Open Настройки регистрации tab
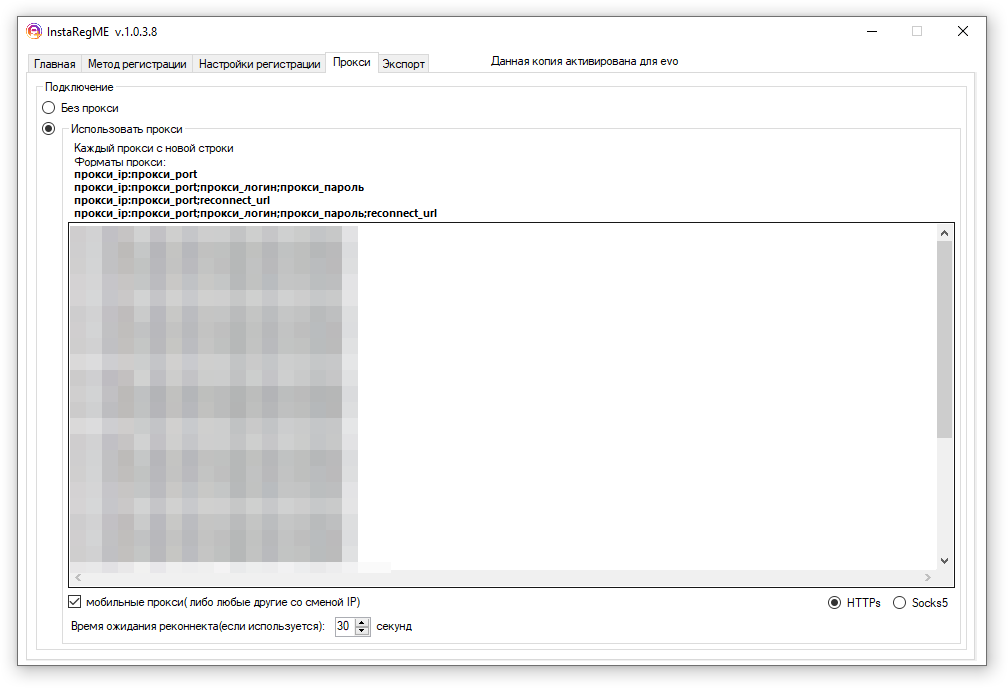Viewport: 1008px width, 688px height. [x=259, y=64]
